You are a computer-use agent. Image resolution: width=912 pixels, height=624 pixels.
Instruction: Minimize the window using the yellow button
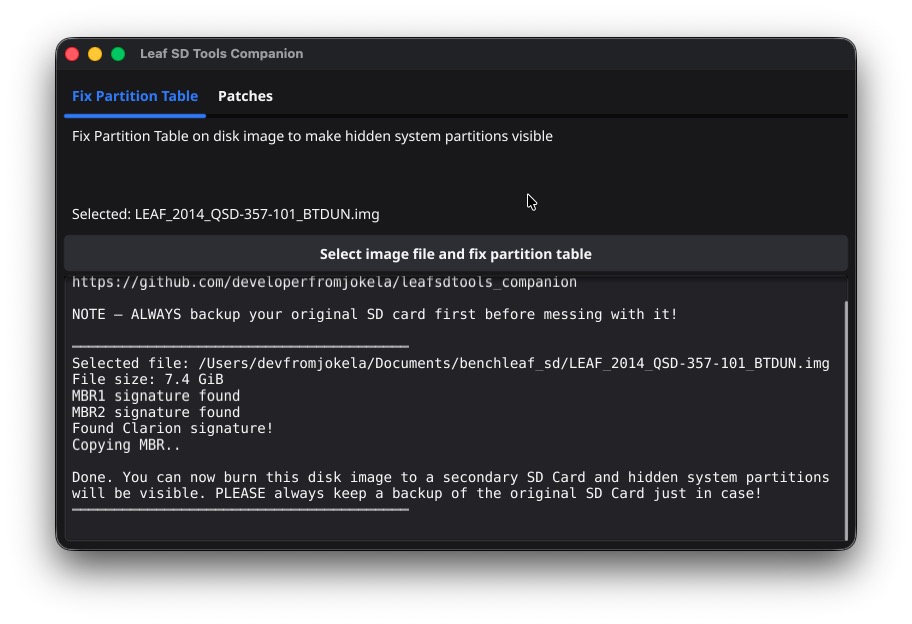coord(95,54)
